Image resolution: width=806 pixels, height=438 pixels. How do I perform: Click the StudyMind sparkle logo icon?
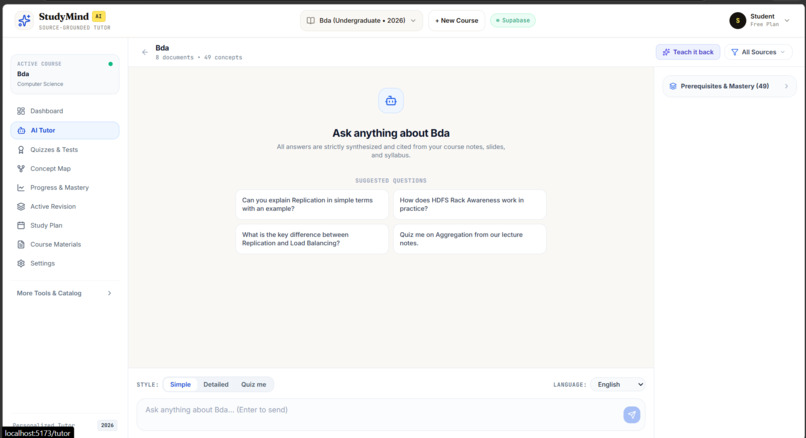pyautogui.click(x=24, y=21)
